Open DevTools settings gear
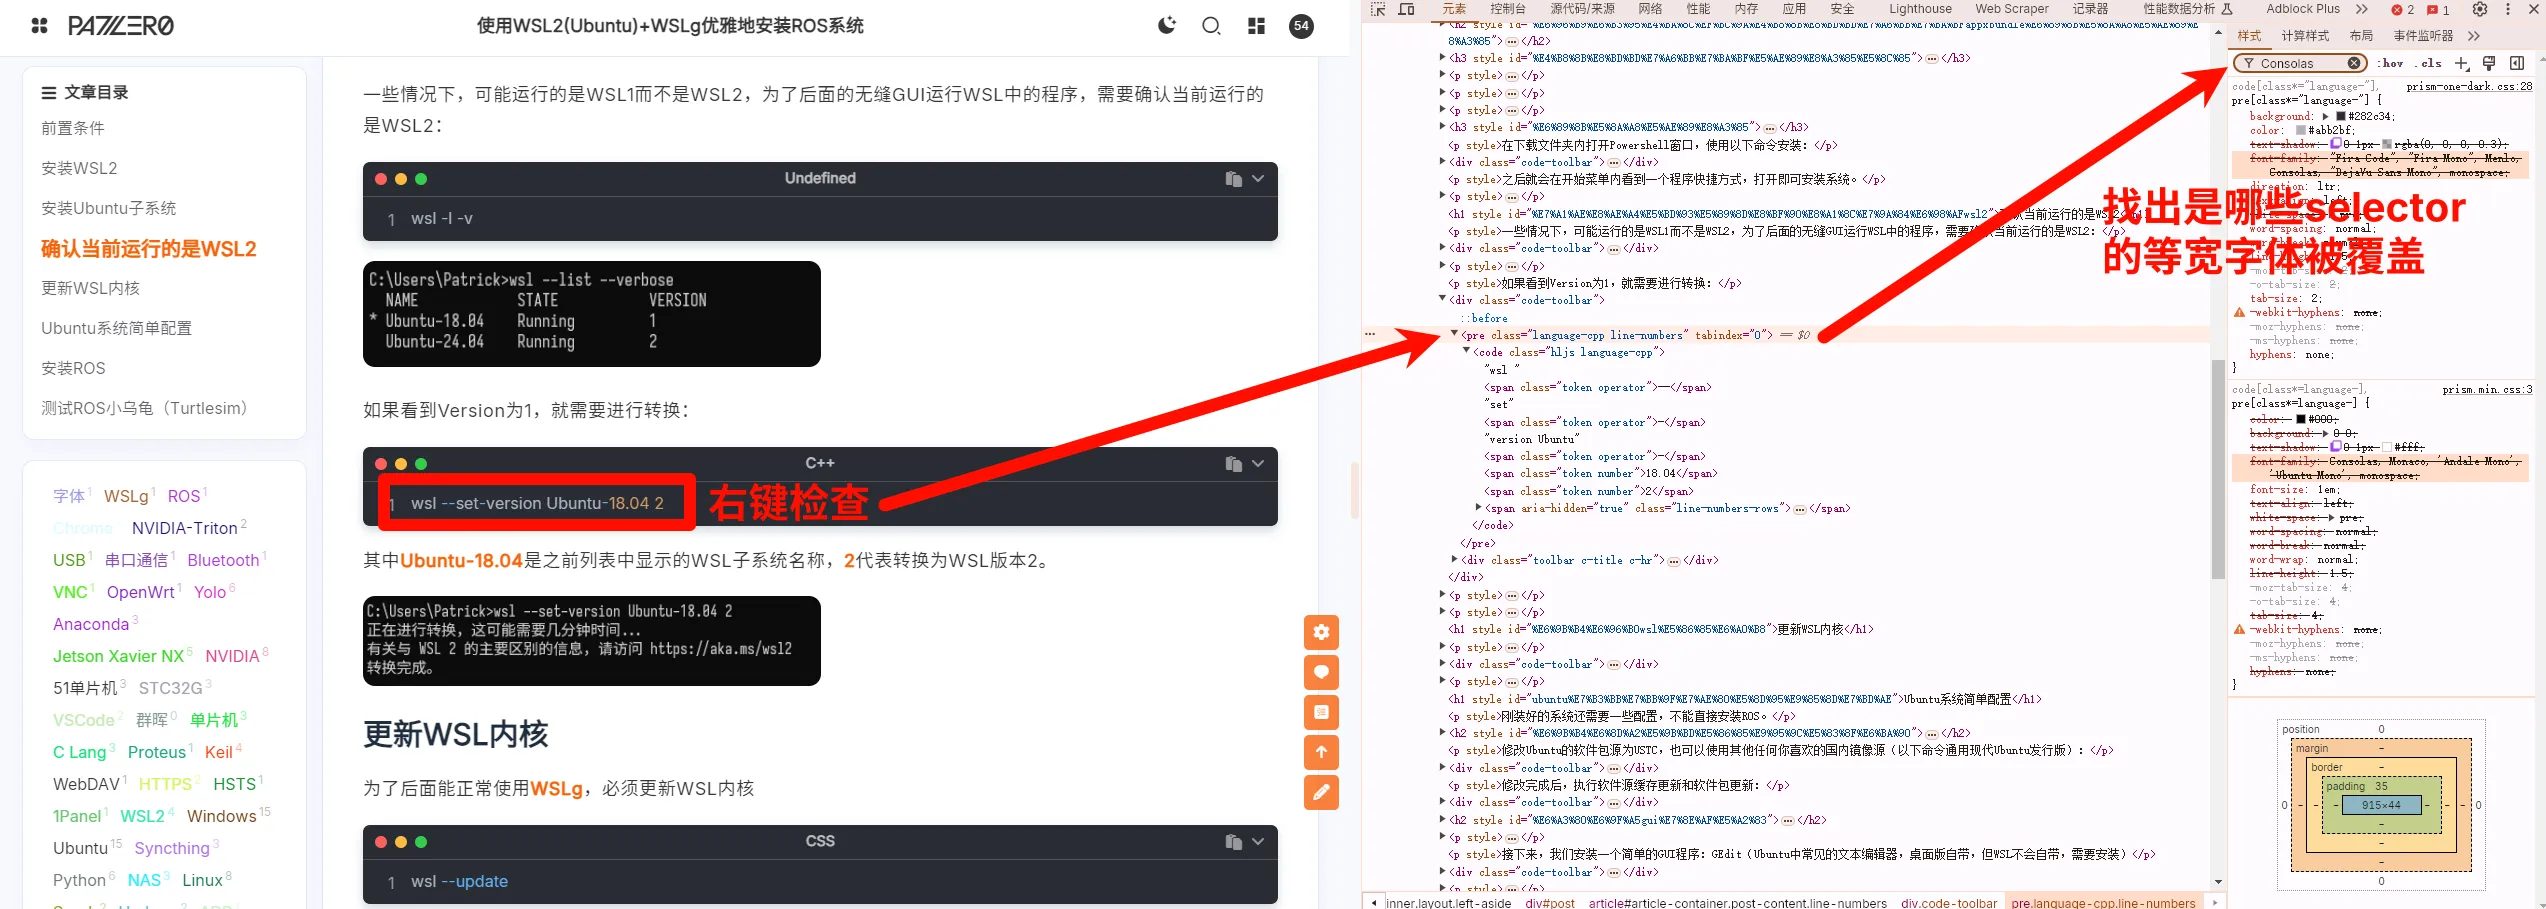 [2480, 9]
